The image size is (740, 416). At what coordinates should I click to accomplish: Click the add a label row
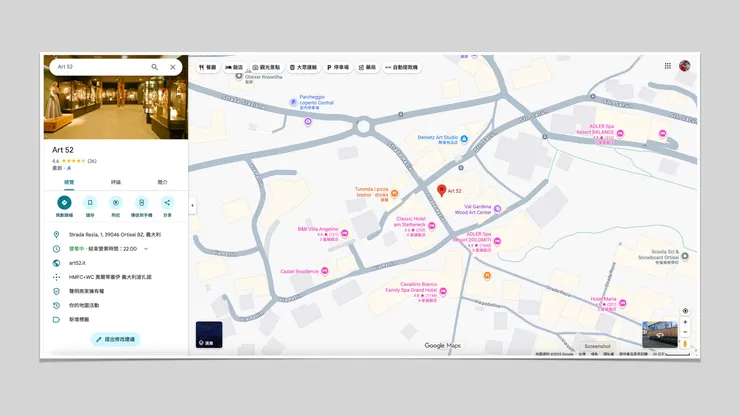tap(116, 320)
